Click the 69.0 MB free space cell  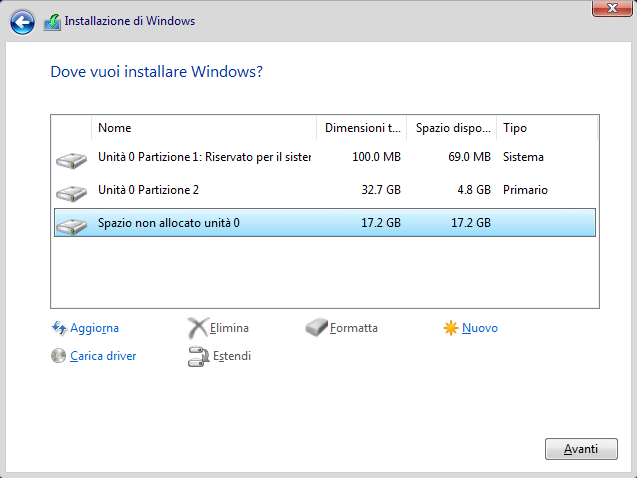coord(469,157)
